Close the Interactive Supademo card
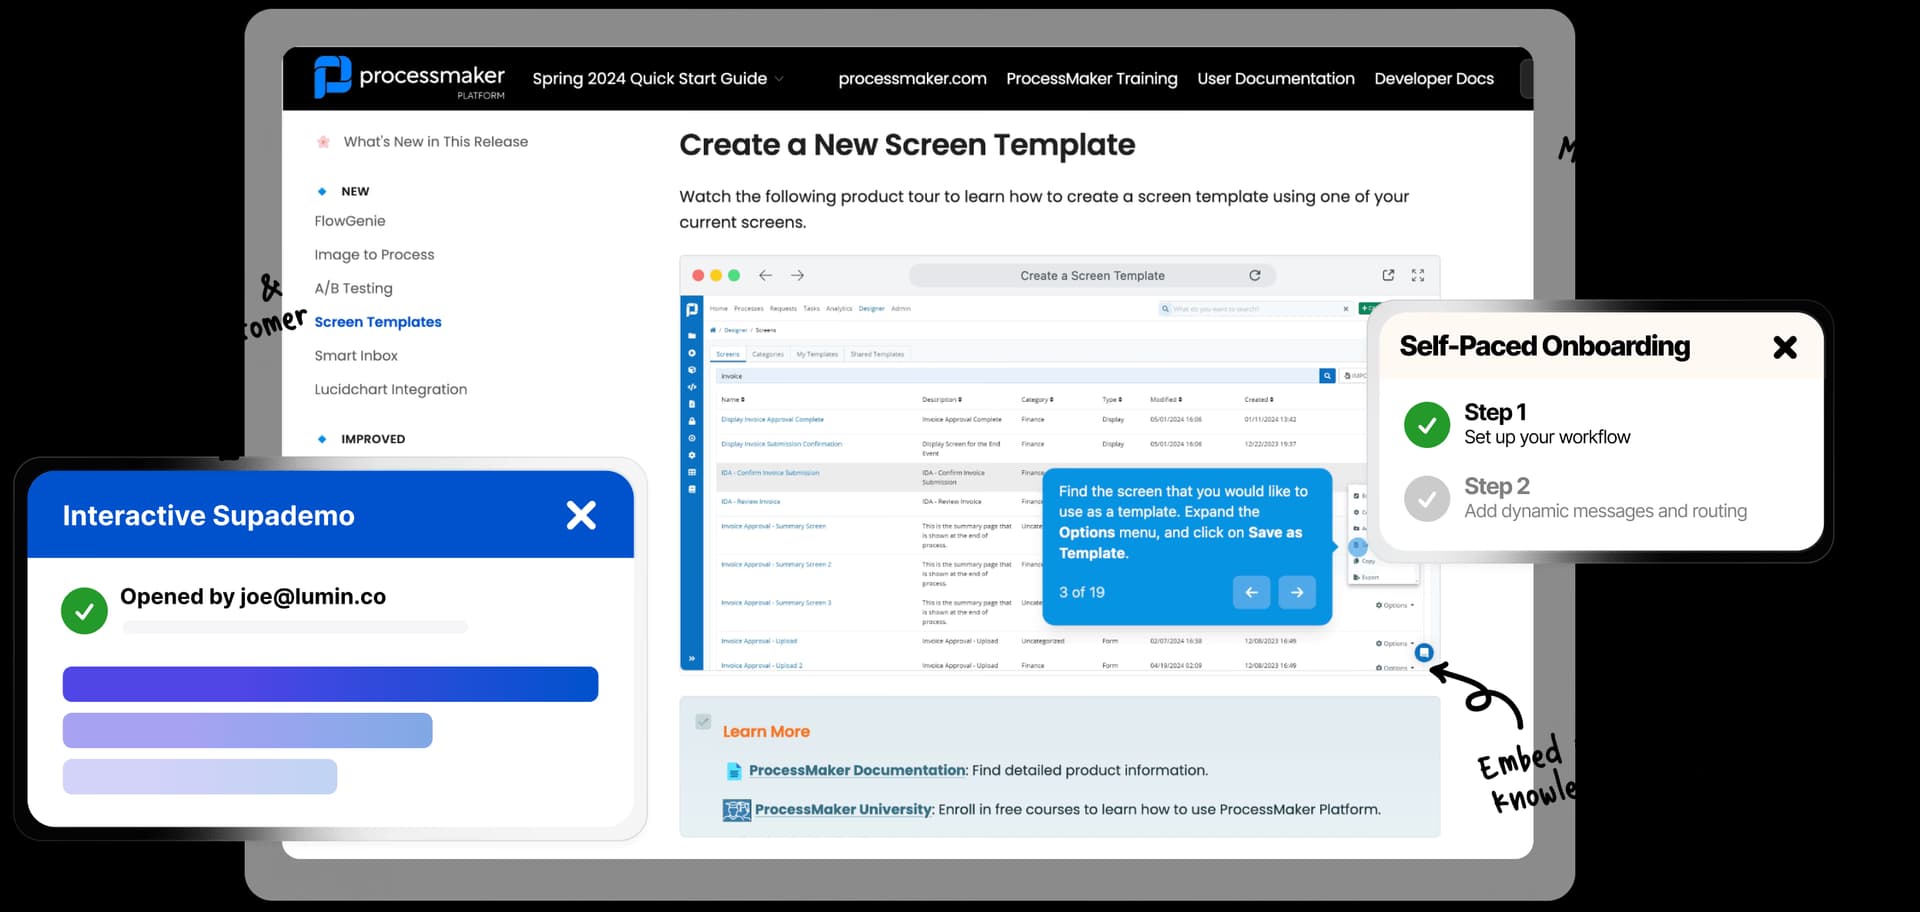1920x912 pixels. [x=581, y=515]
